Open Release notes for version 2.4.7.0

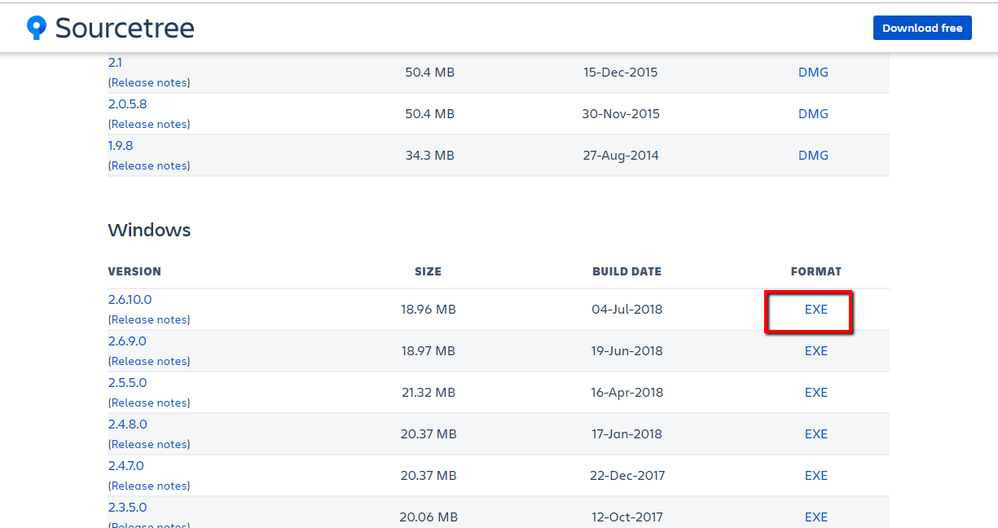coord(149,486)
